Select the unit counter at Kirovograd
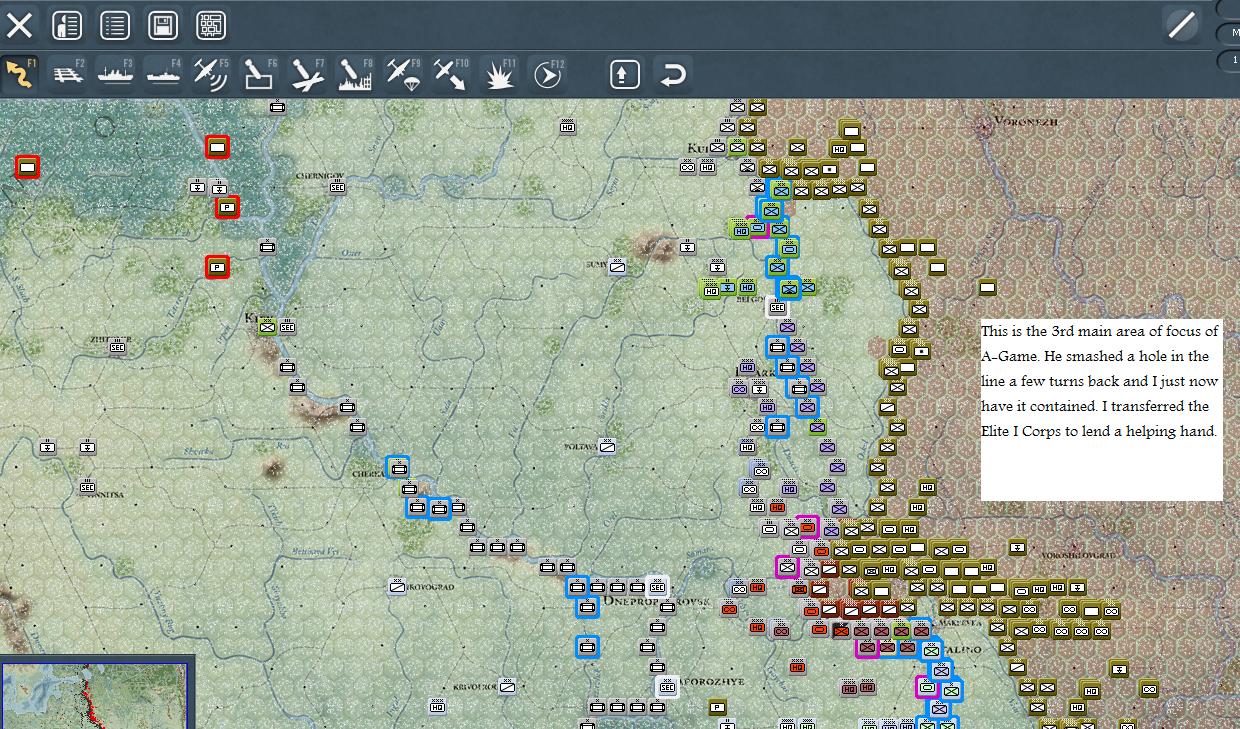The image size is (1240, 729). [397, 586]
